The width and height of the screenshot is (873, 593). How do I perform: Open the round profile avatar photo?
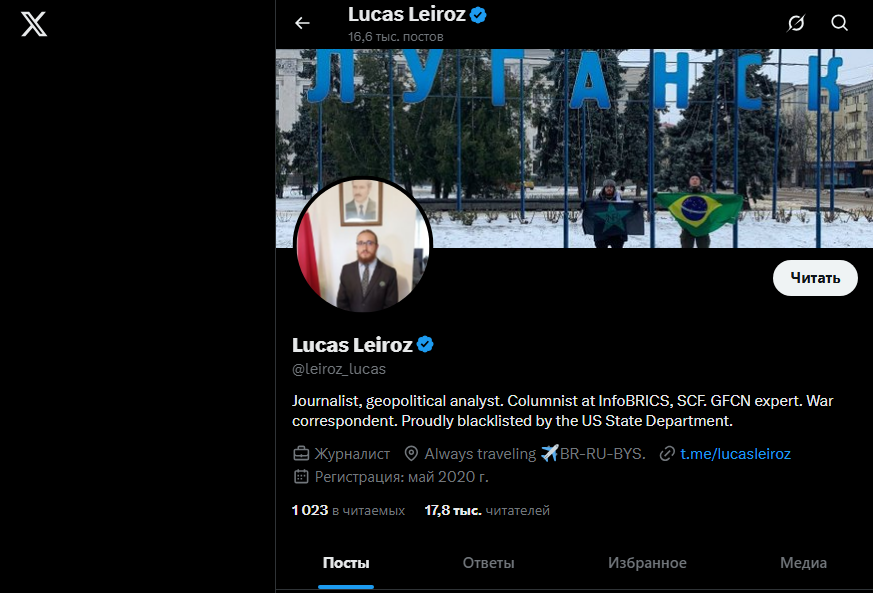click(x=363, y=245)
